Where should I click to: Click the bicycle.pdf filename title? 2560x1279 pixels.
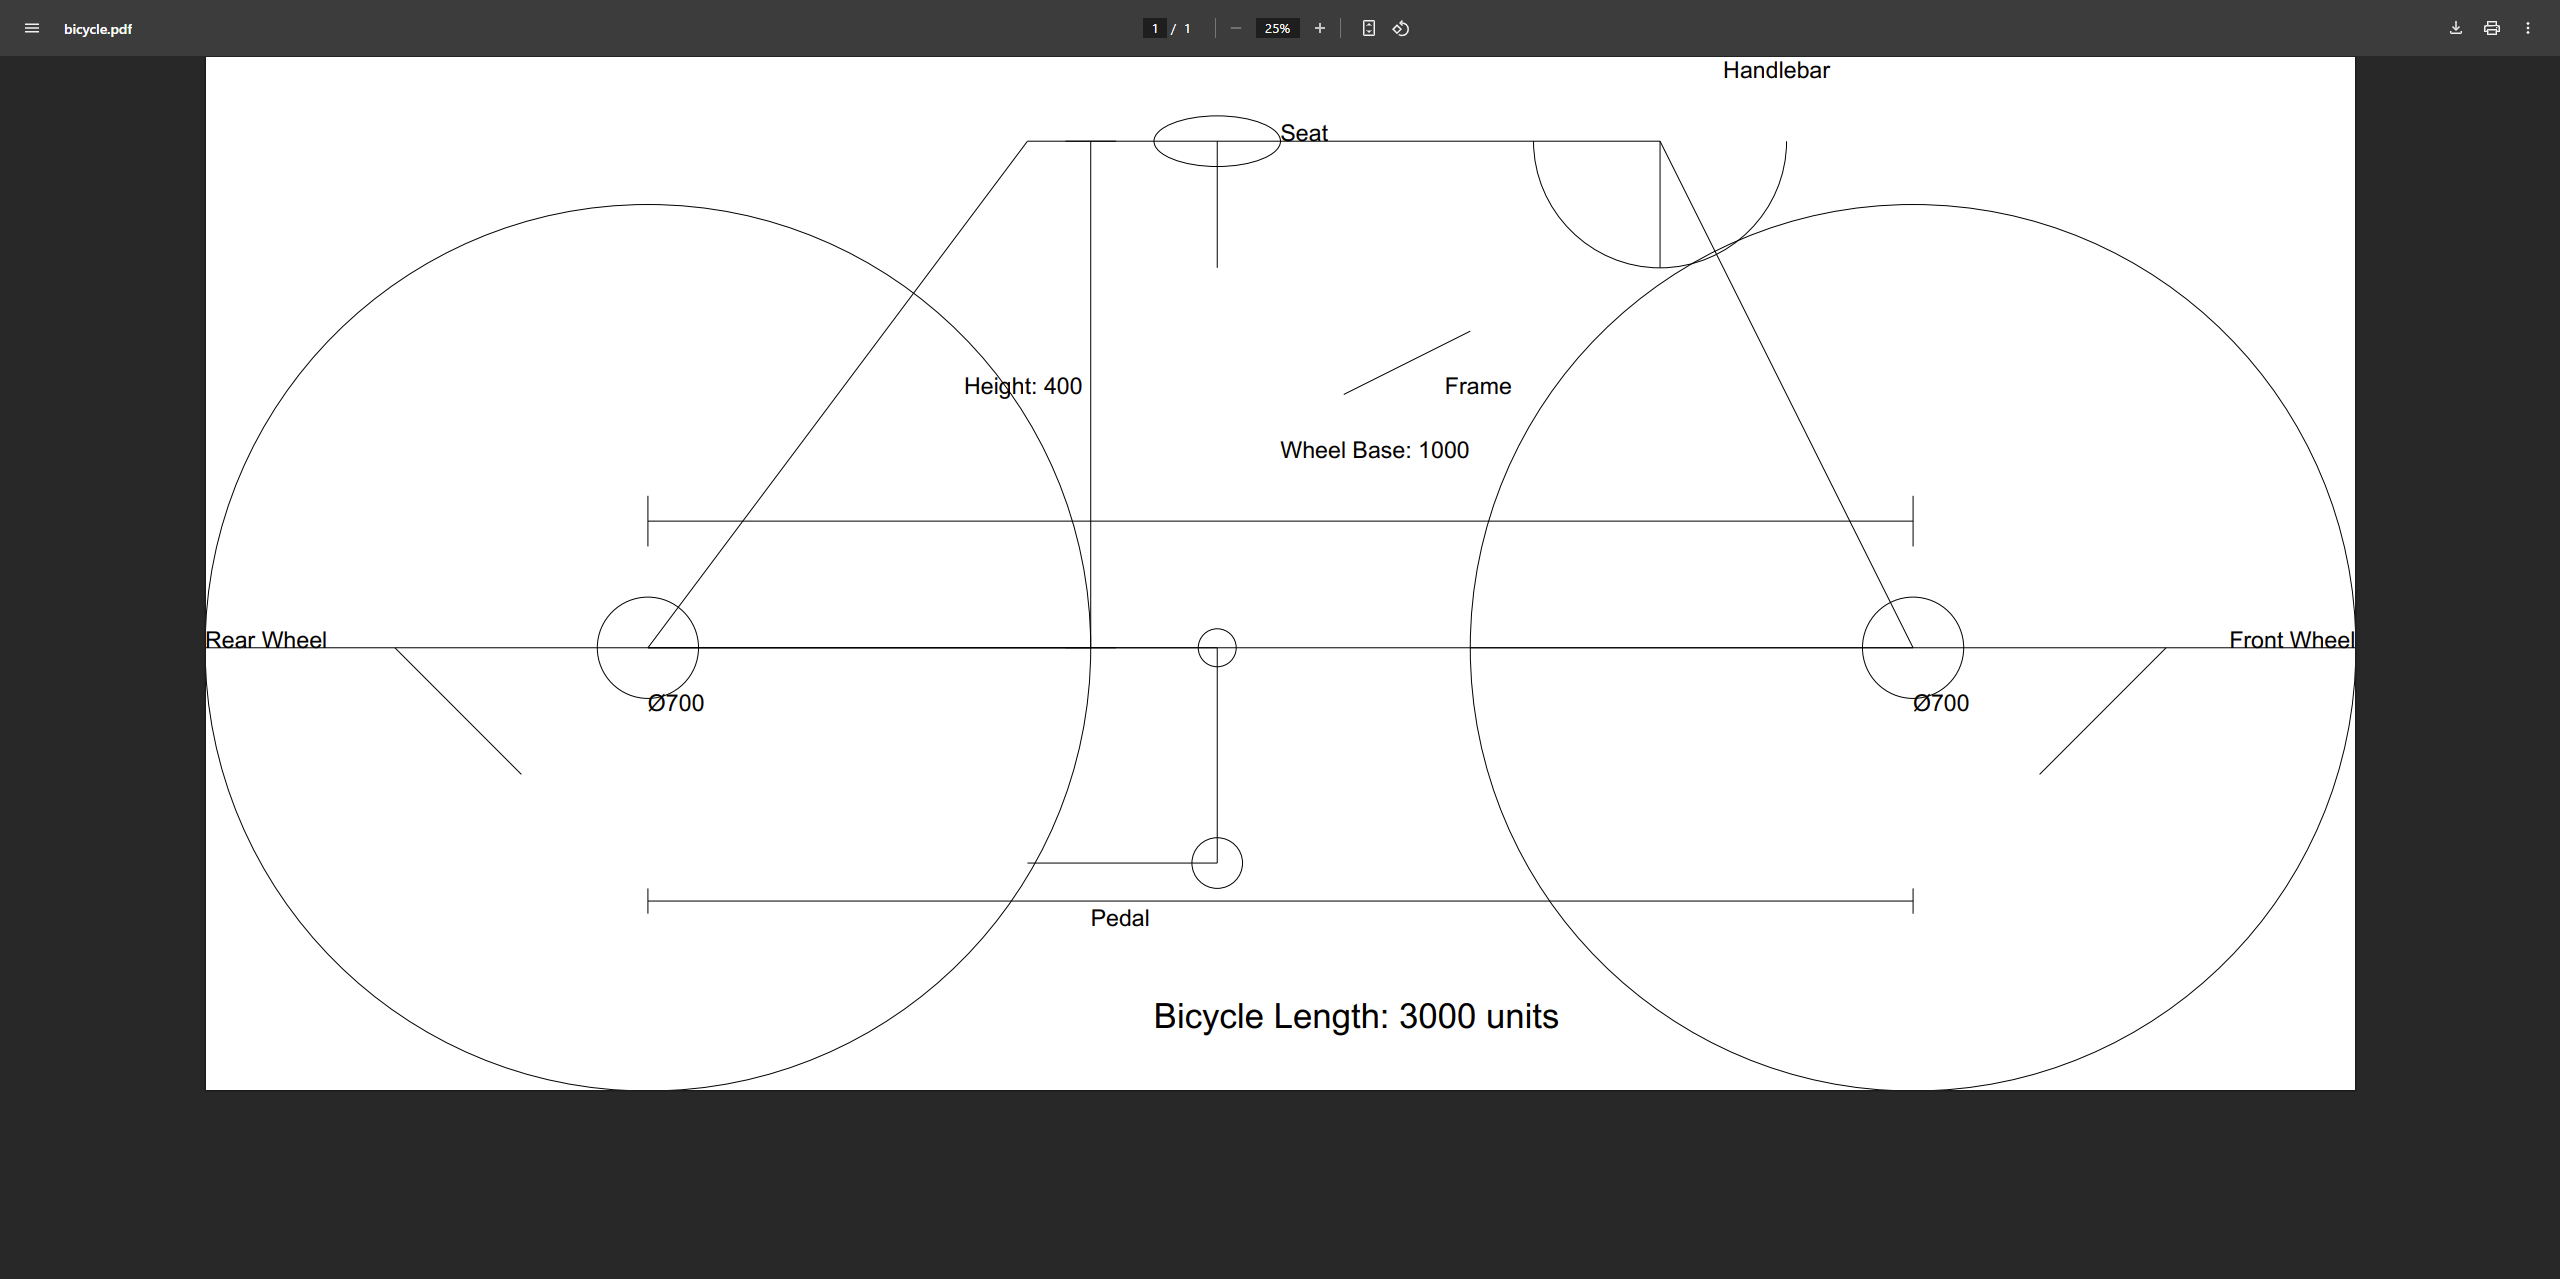(98, 29)
